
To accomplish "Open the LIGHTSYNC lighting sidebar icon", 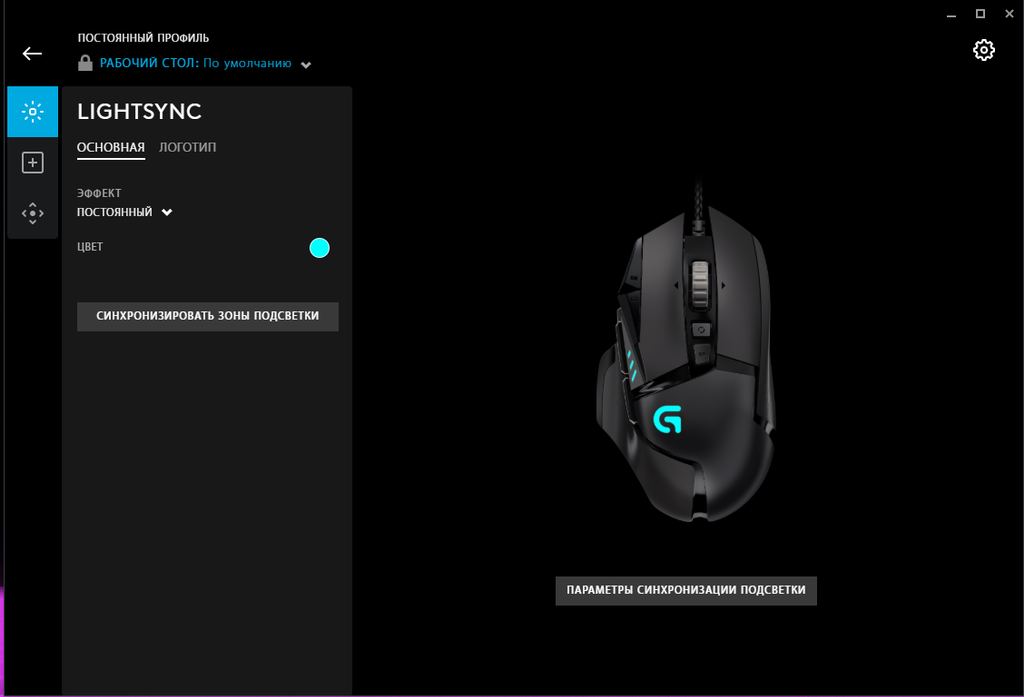I will point(33,112).
